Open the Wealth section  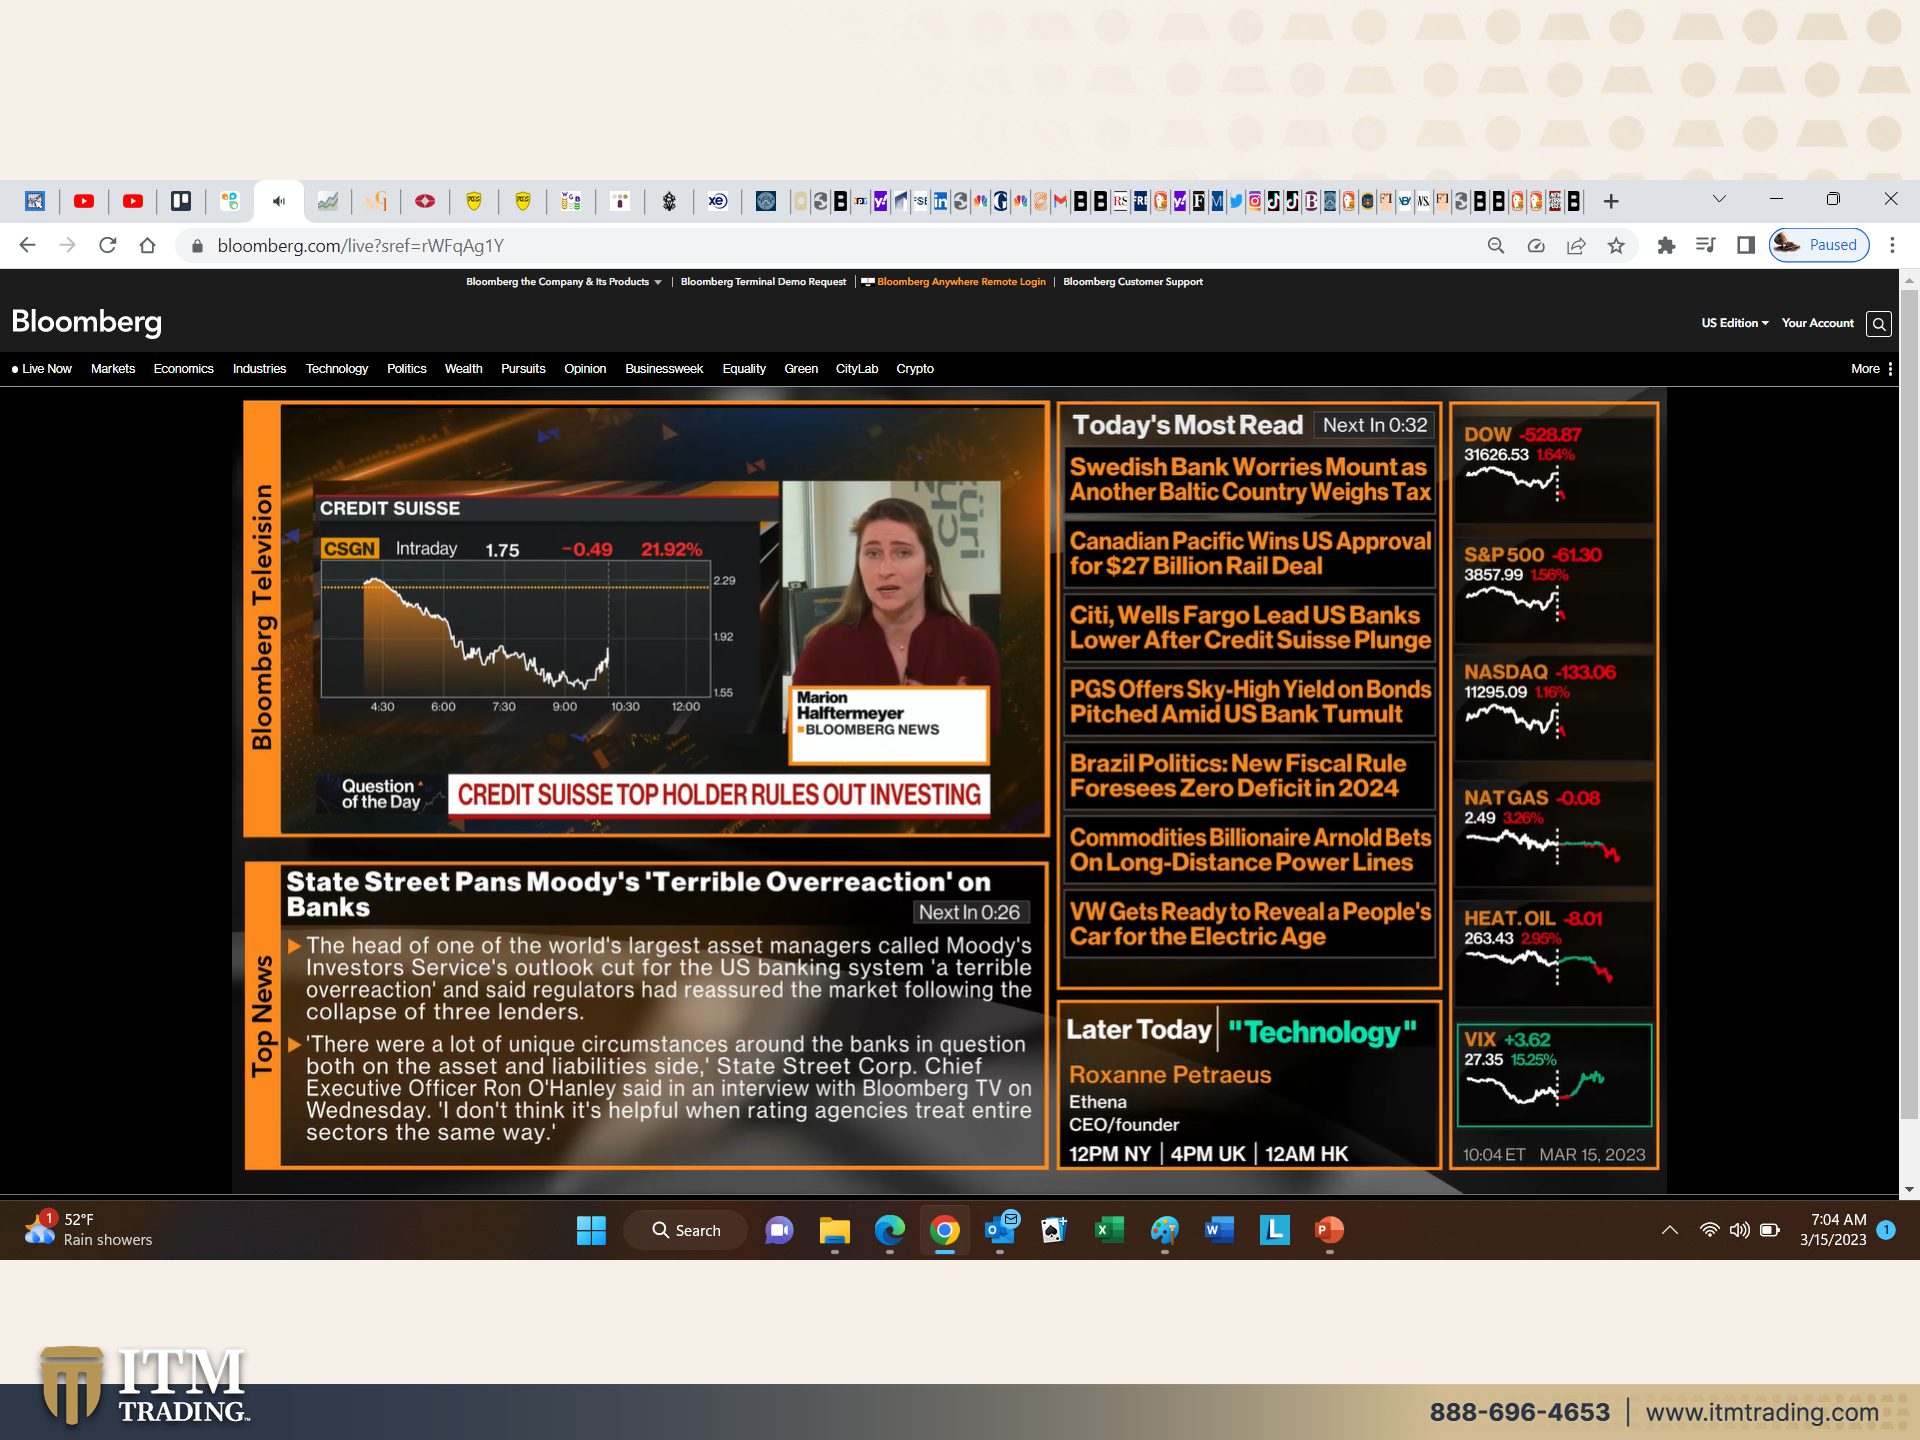[x=463, y=369]
